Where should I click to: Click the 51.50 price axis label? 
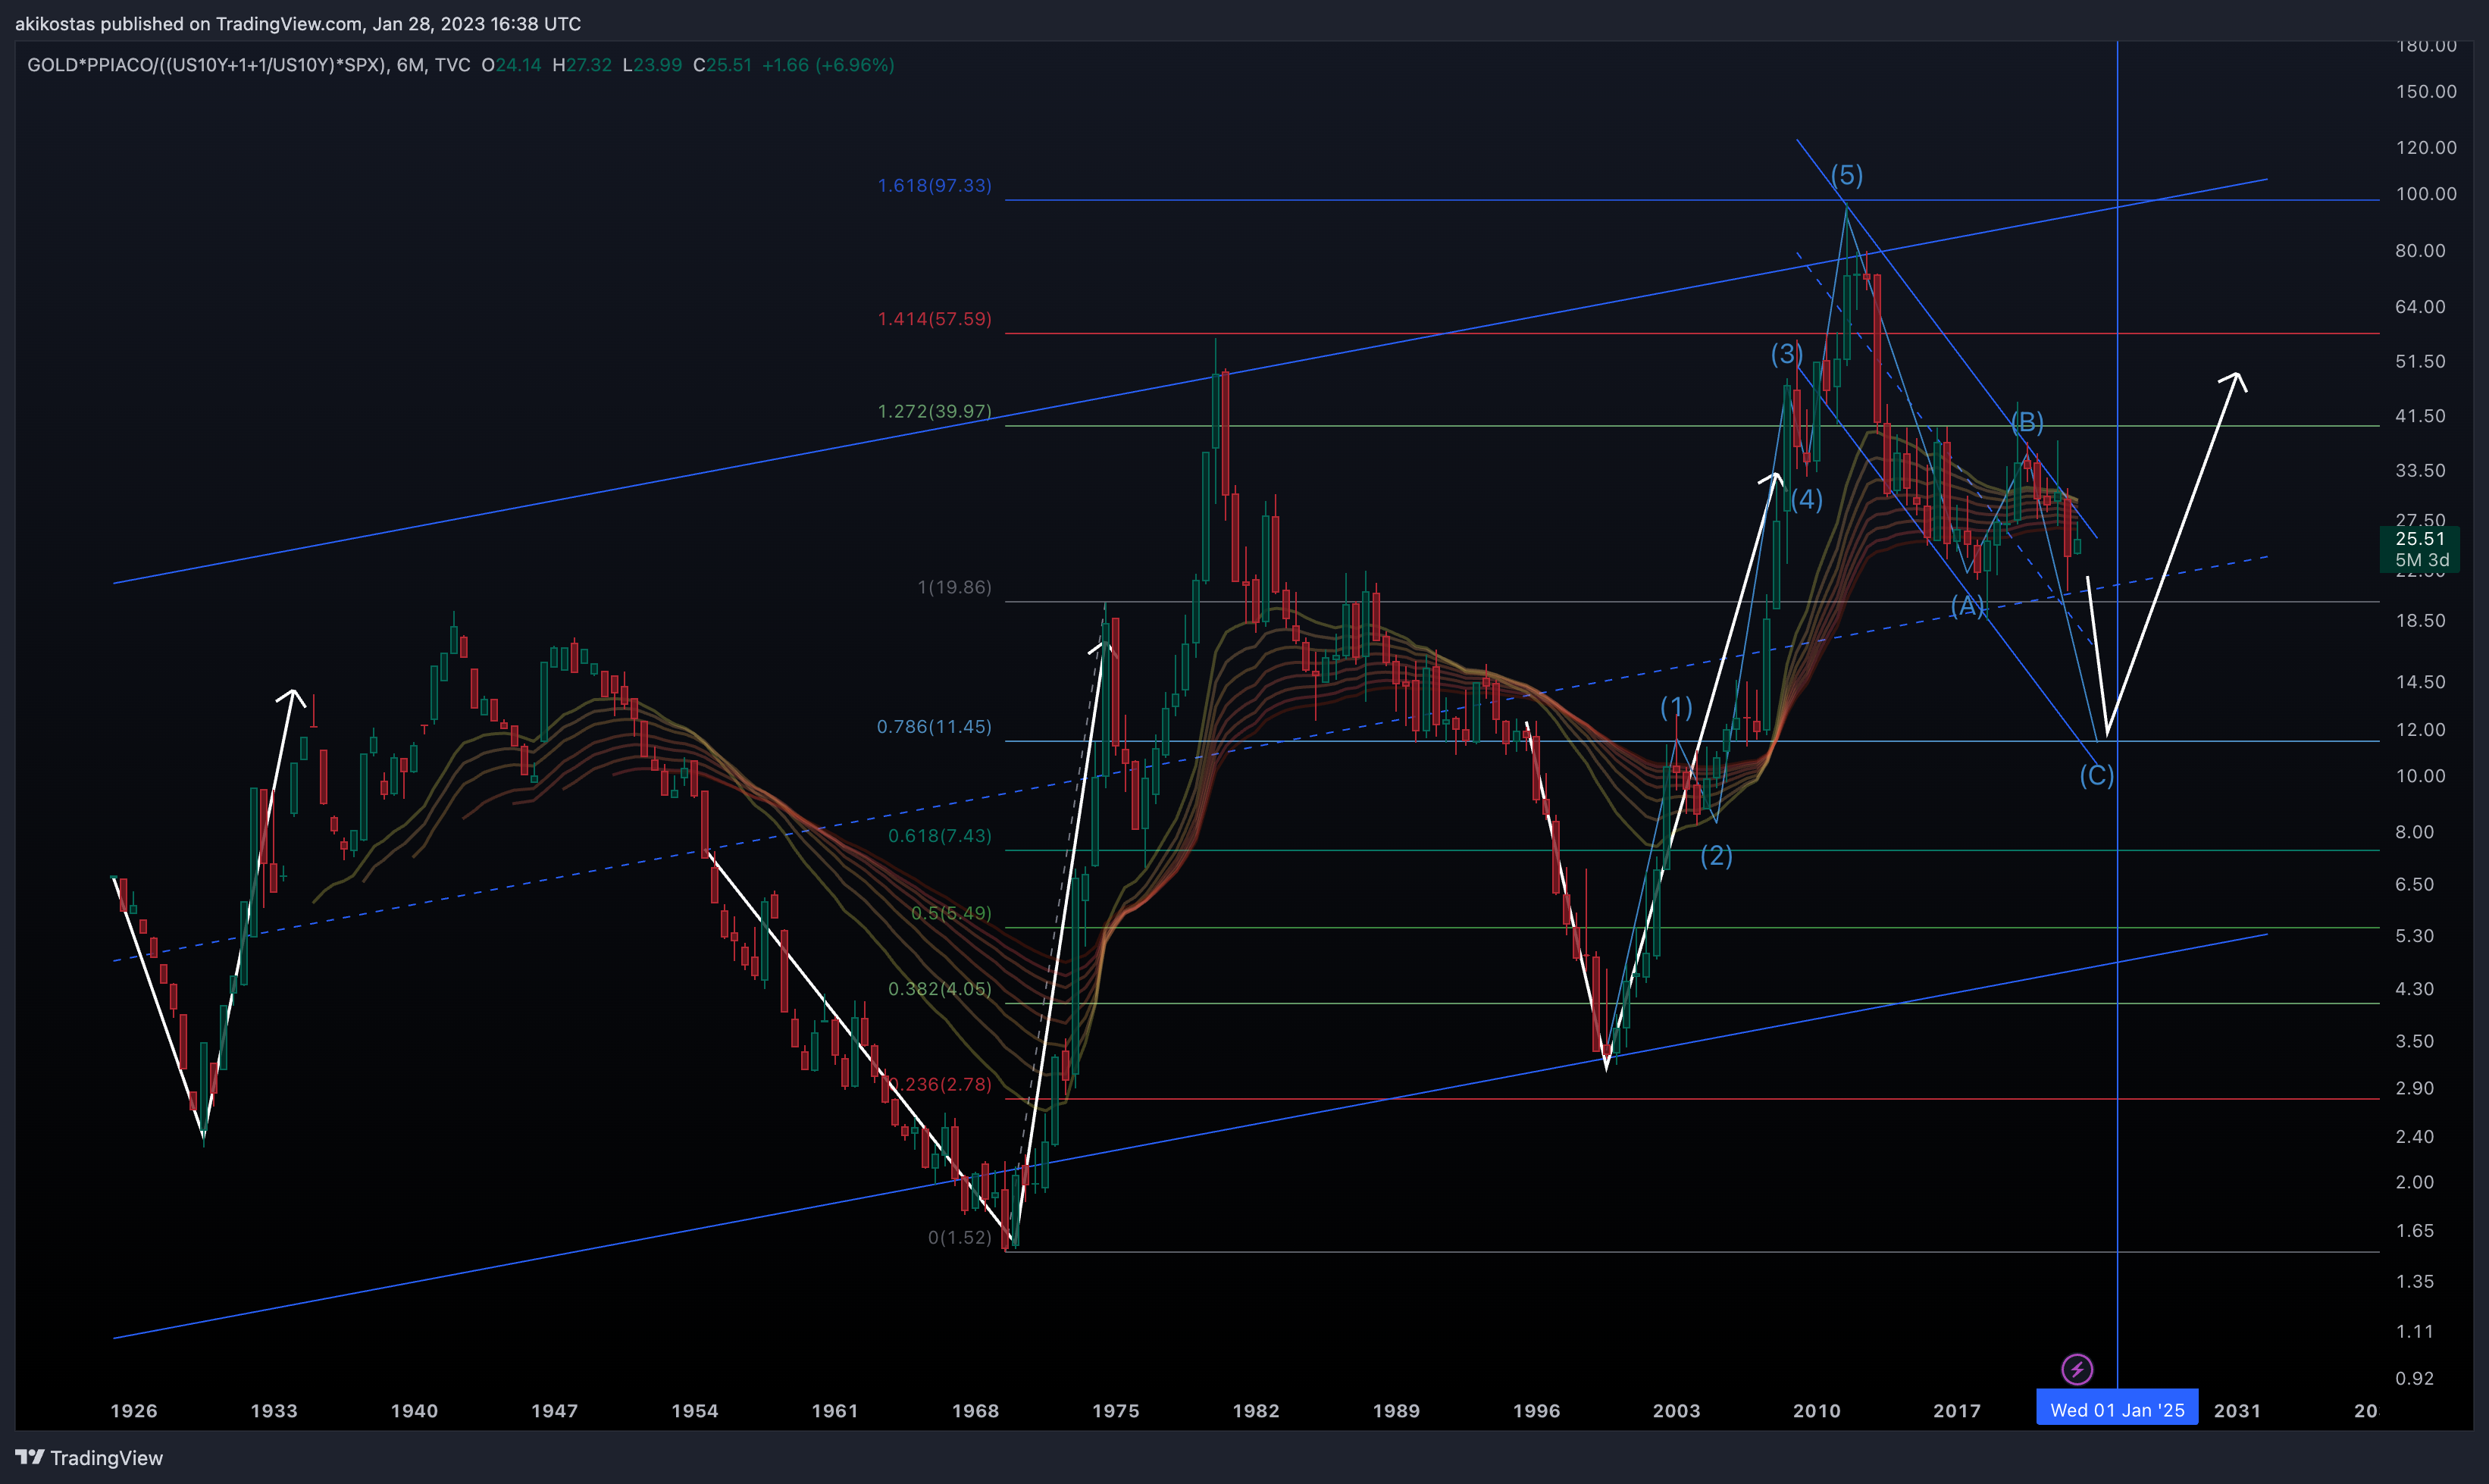coord(2420,362)
